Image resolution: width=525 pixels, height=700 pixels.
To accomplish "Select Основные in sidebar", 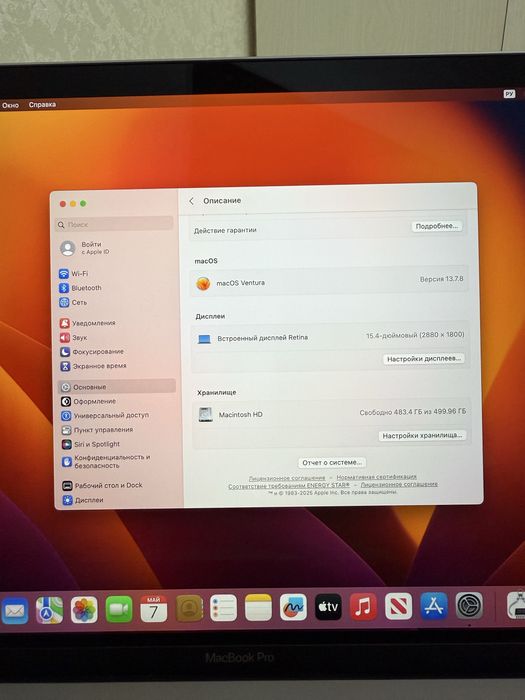I will tap(117, 387).
